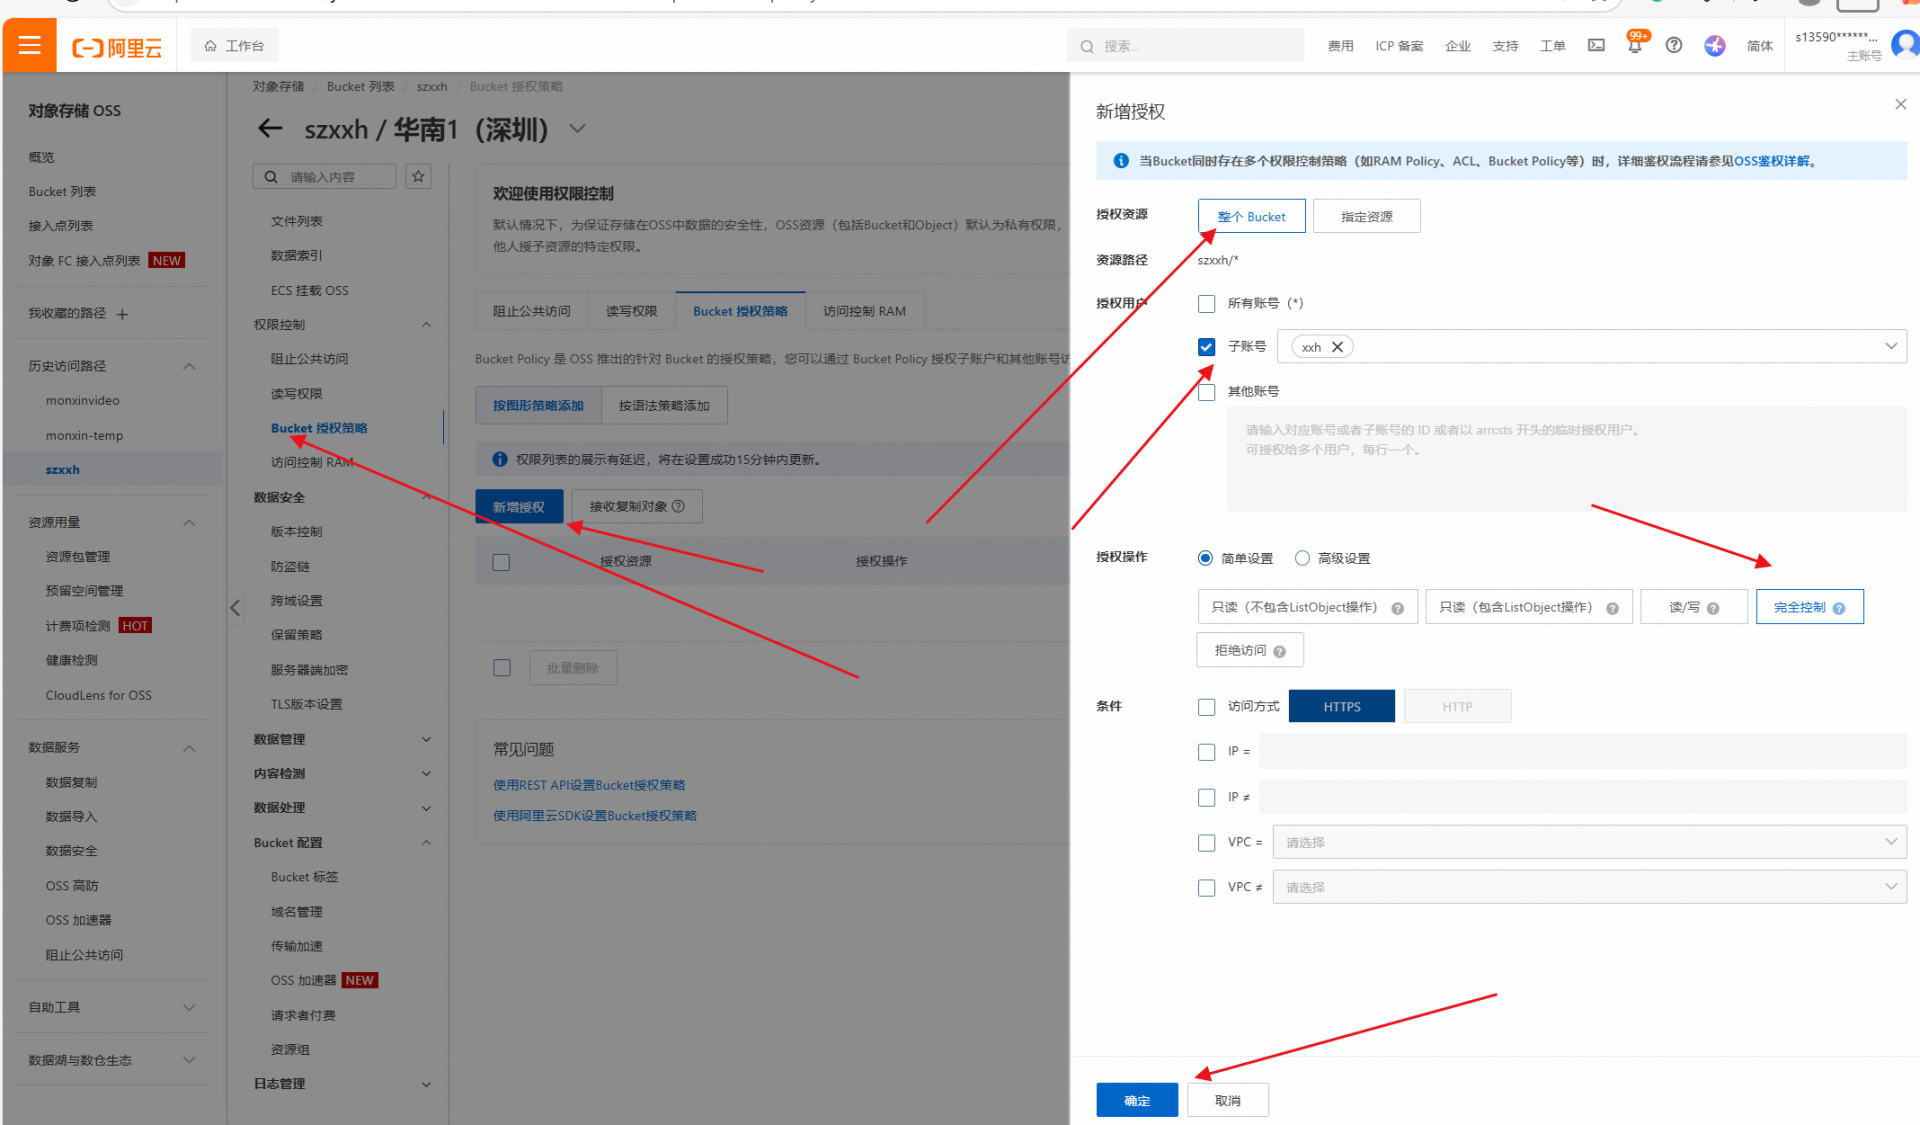This screenshot has width=1920, height=1125.
Task: Open the bucket switcher chevron by 华南1 (深圳)
Action: 577,129
